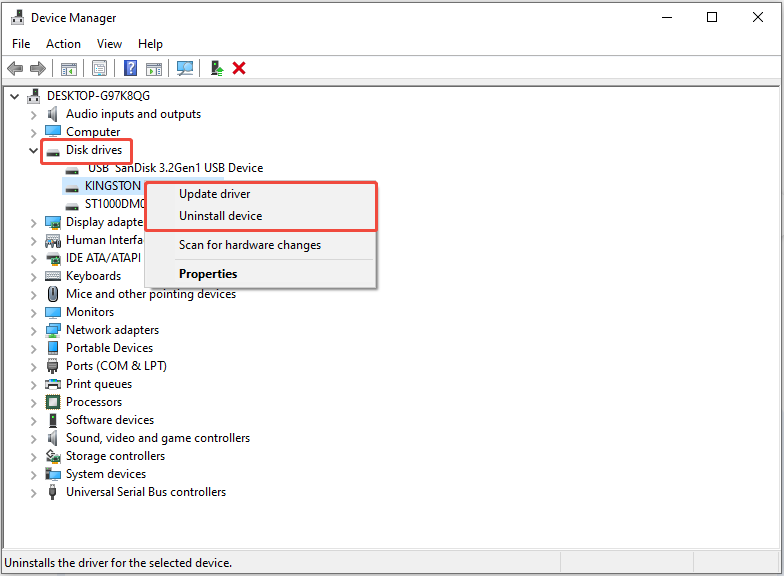784x576 pixels.
Task: Click the Show/Hide Action Pane toolbar icon
Action: [154, 68]
